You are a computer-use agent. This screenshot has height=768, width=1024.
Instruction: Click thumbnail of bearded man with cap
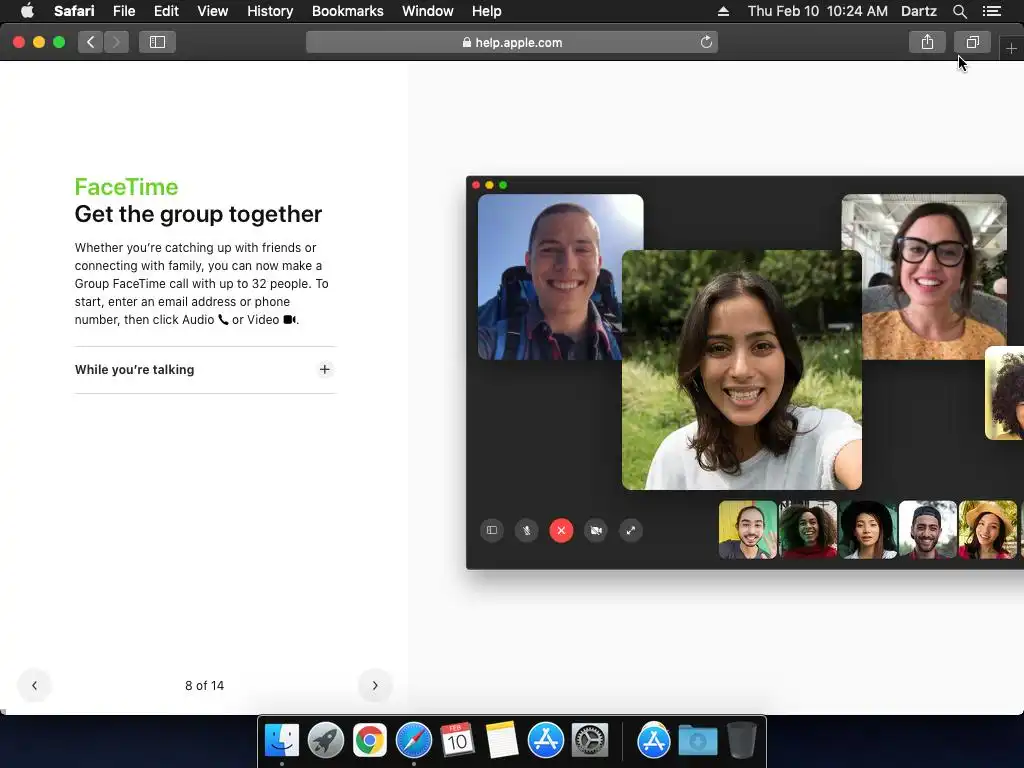[928, 530]
